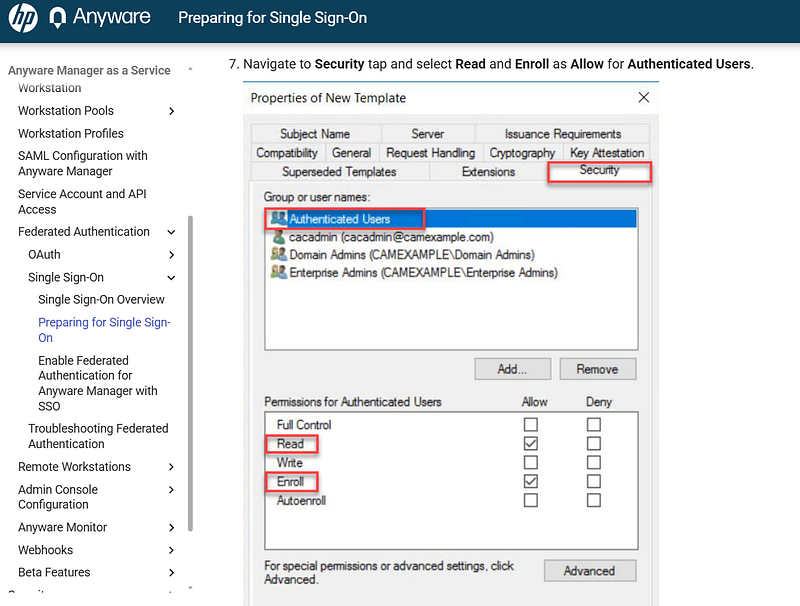Open Workstation Profiles page
Image resolution: width=800 pixels, height=606 pixels.
(x=71, y=134)
